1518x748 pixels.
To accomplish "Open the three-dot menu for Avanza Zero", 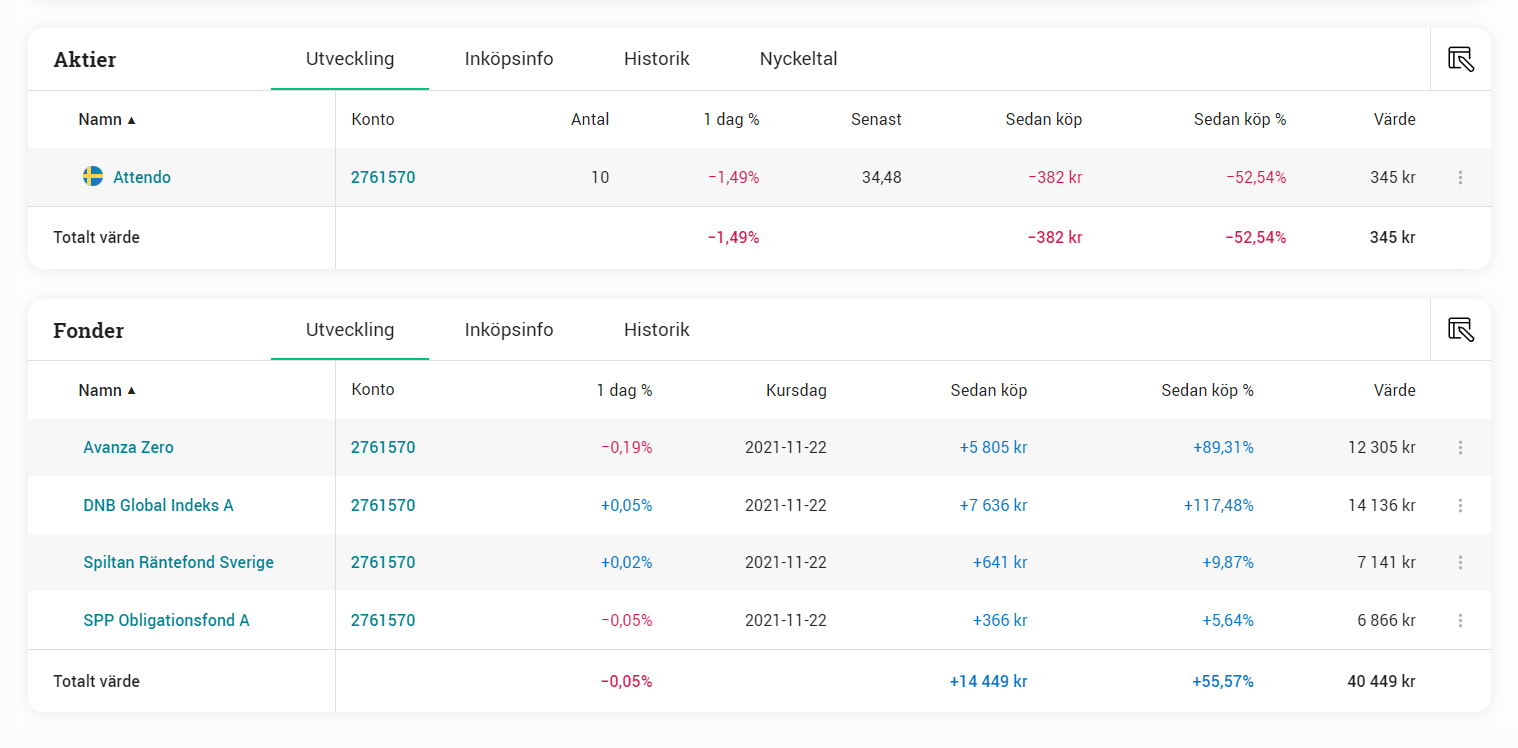I will [1460, 448].
